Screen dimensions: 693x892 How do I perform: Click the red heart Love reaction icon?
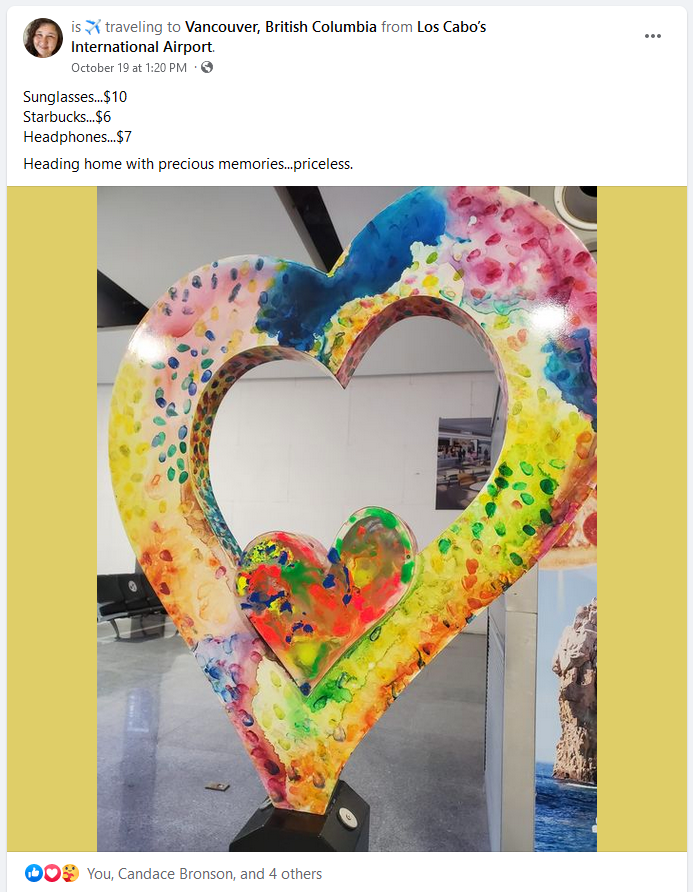[x=52, y=873]
